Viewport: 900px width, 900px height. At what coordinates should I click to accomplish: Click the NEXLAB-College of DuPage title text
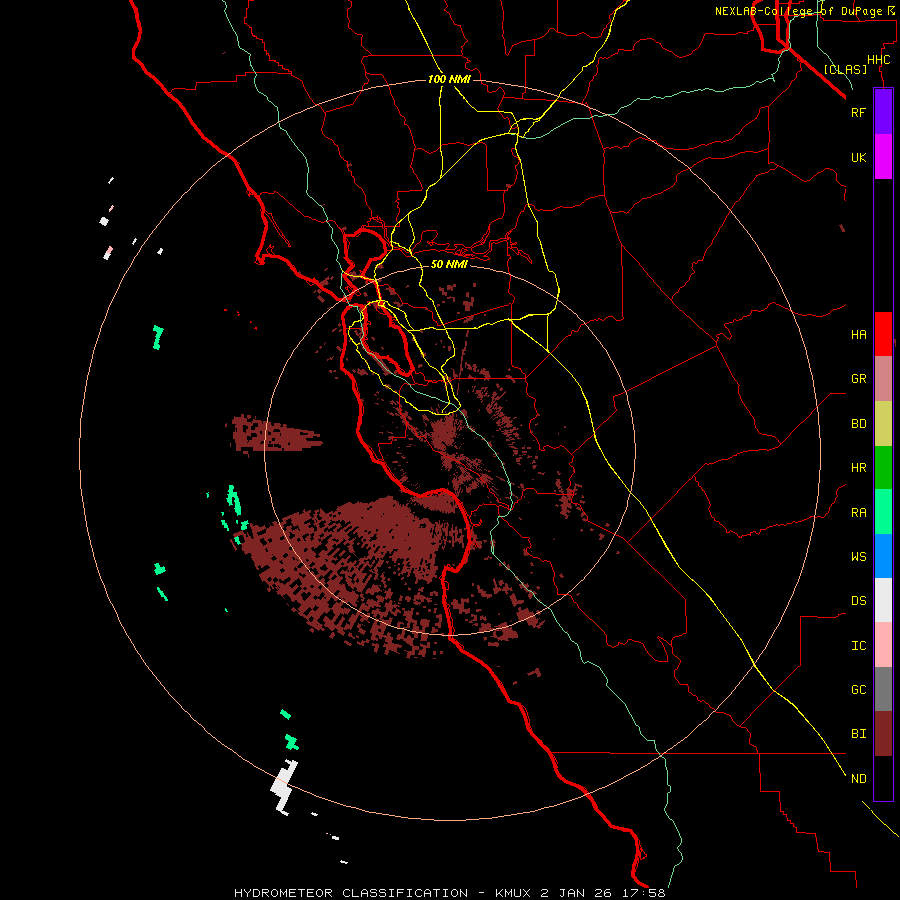click(798, 11)
